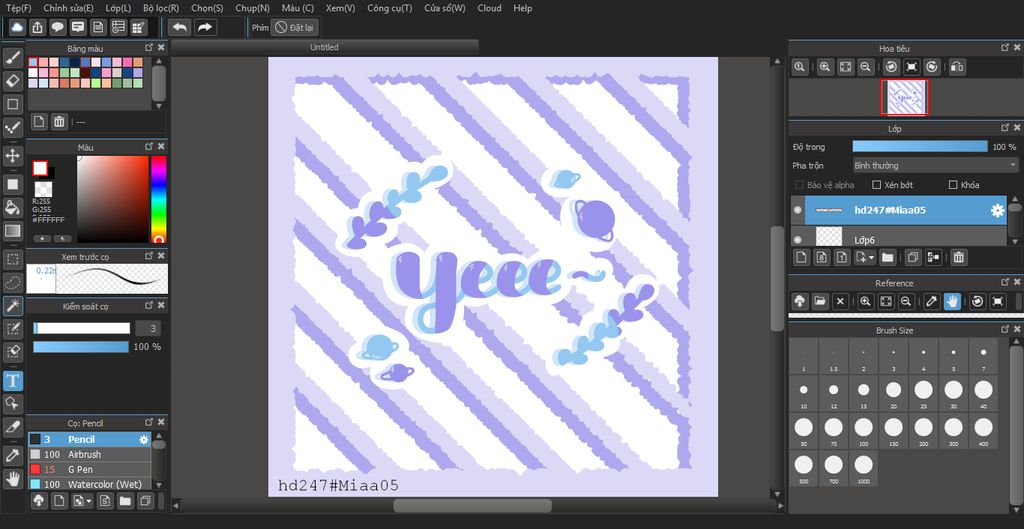Click the navigator canvas thumbnail
The image size is (1024, 529).
point(904,97)
